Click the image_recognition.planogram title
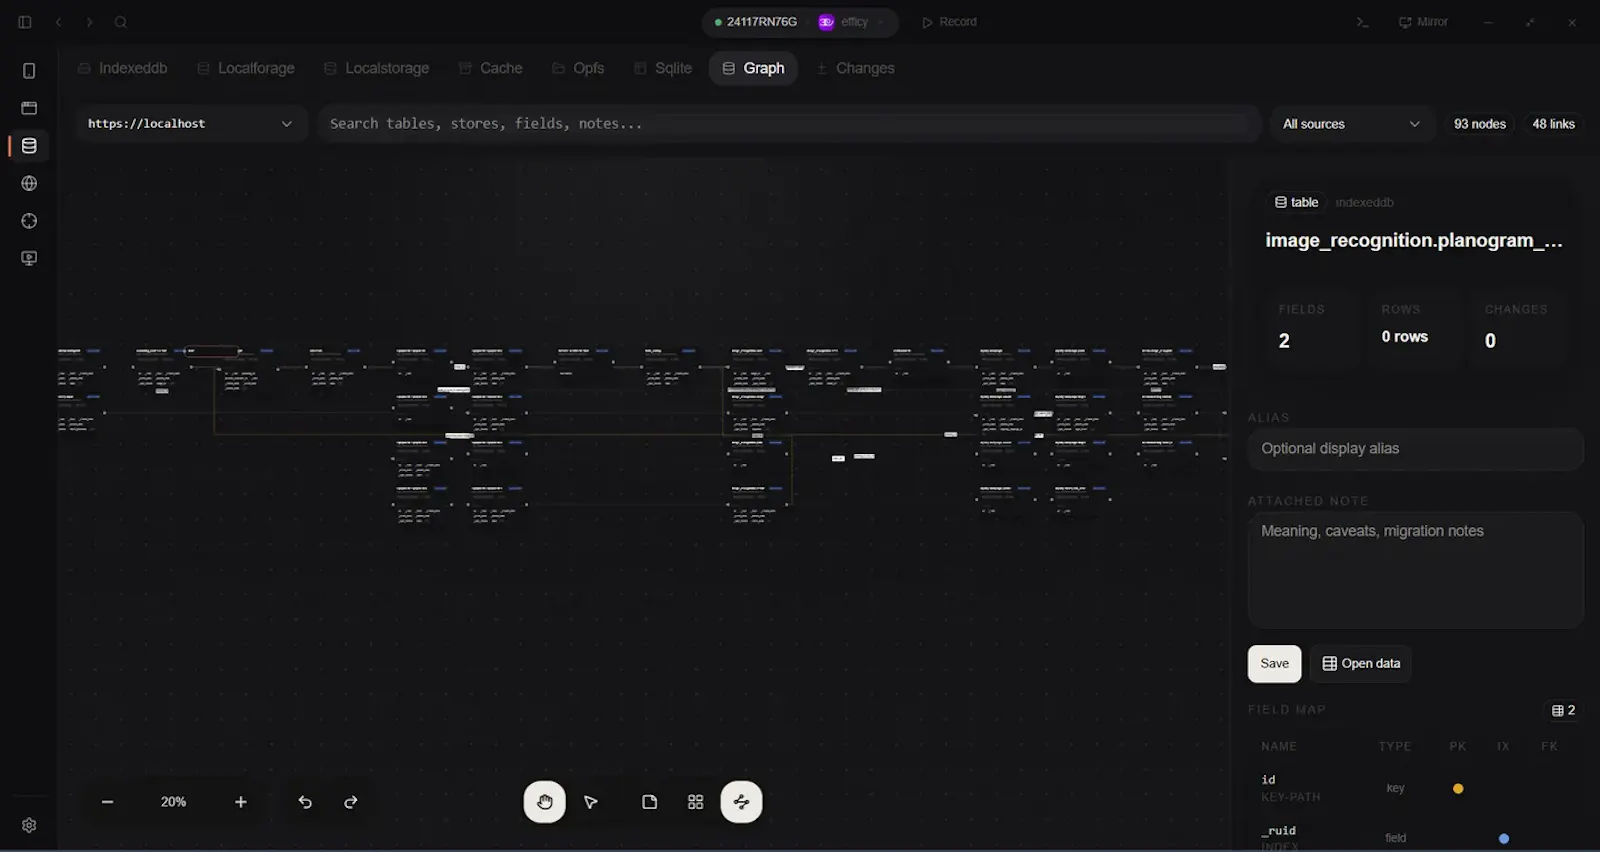Image resolution: width=1600 pixels, height=852 pixels. (1413, 240)
